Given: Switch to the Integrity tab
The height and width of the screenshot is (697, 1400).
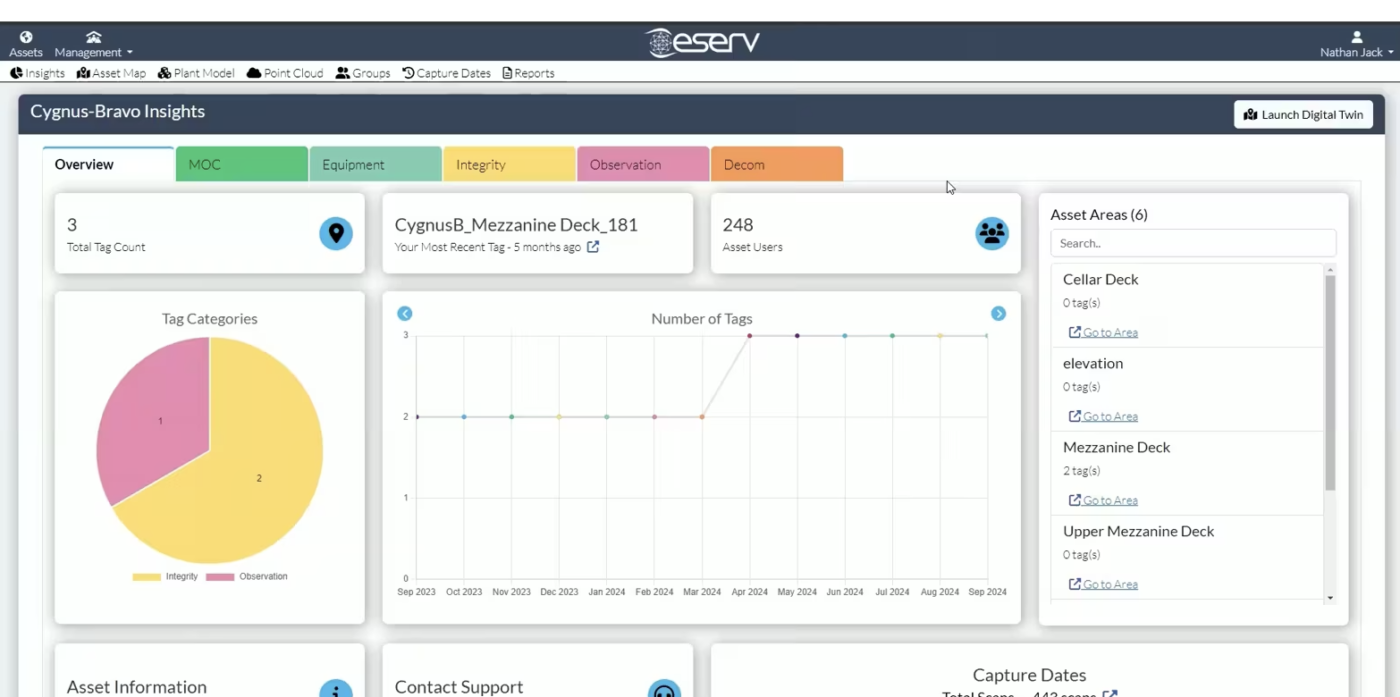Looking at the screenshot, I should pyautogui.click(x=509, y=165).
